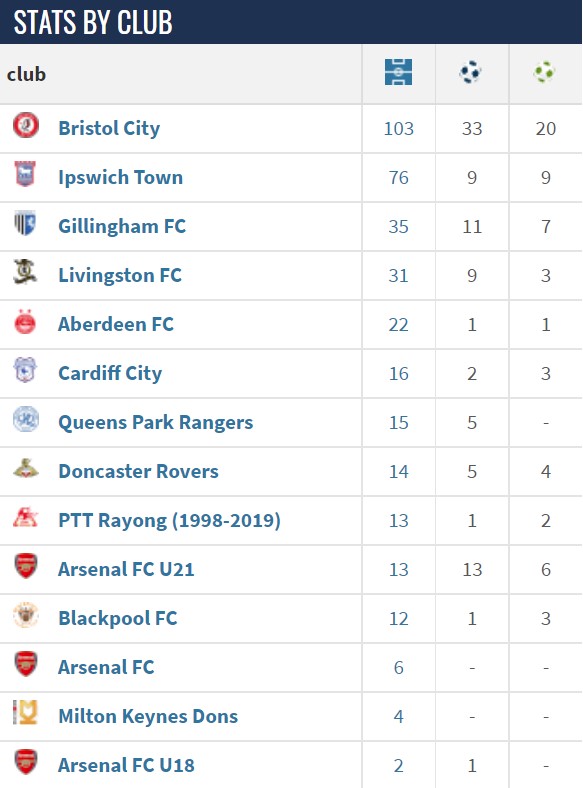Click the 'club' column header
The height and width of the screenshot is (788, 583).
point(26,74)
